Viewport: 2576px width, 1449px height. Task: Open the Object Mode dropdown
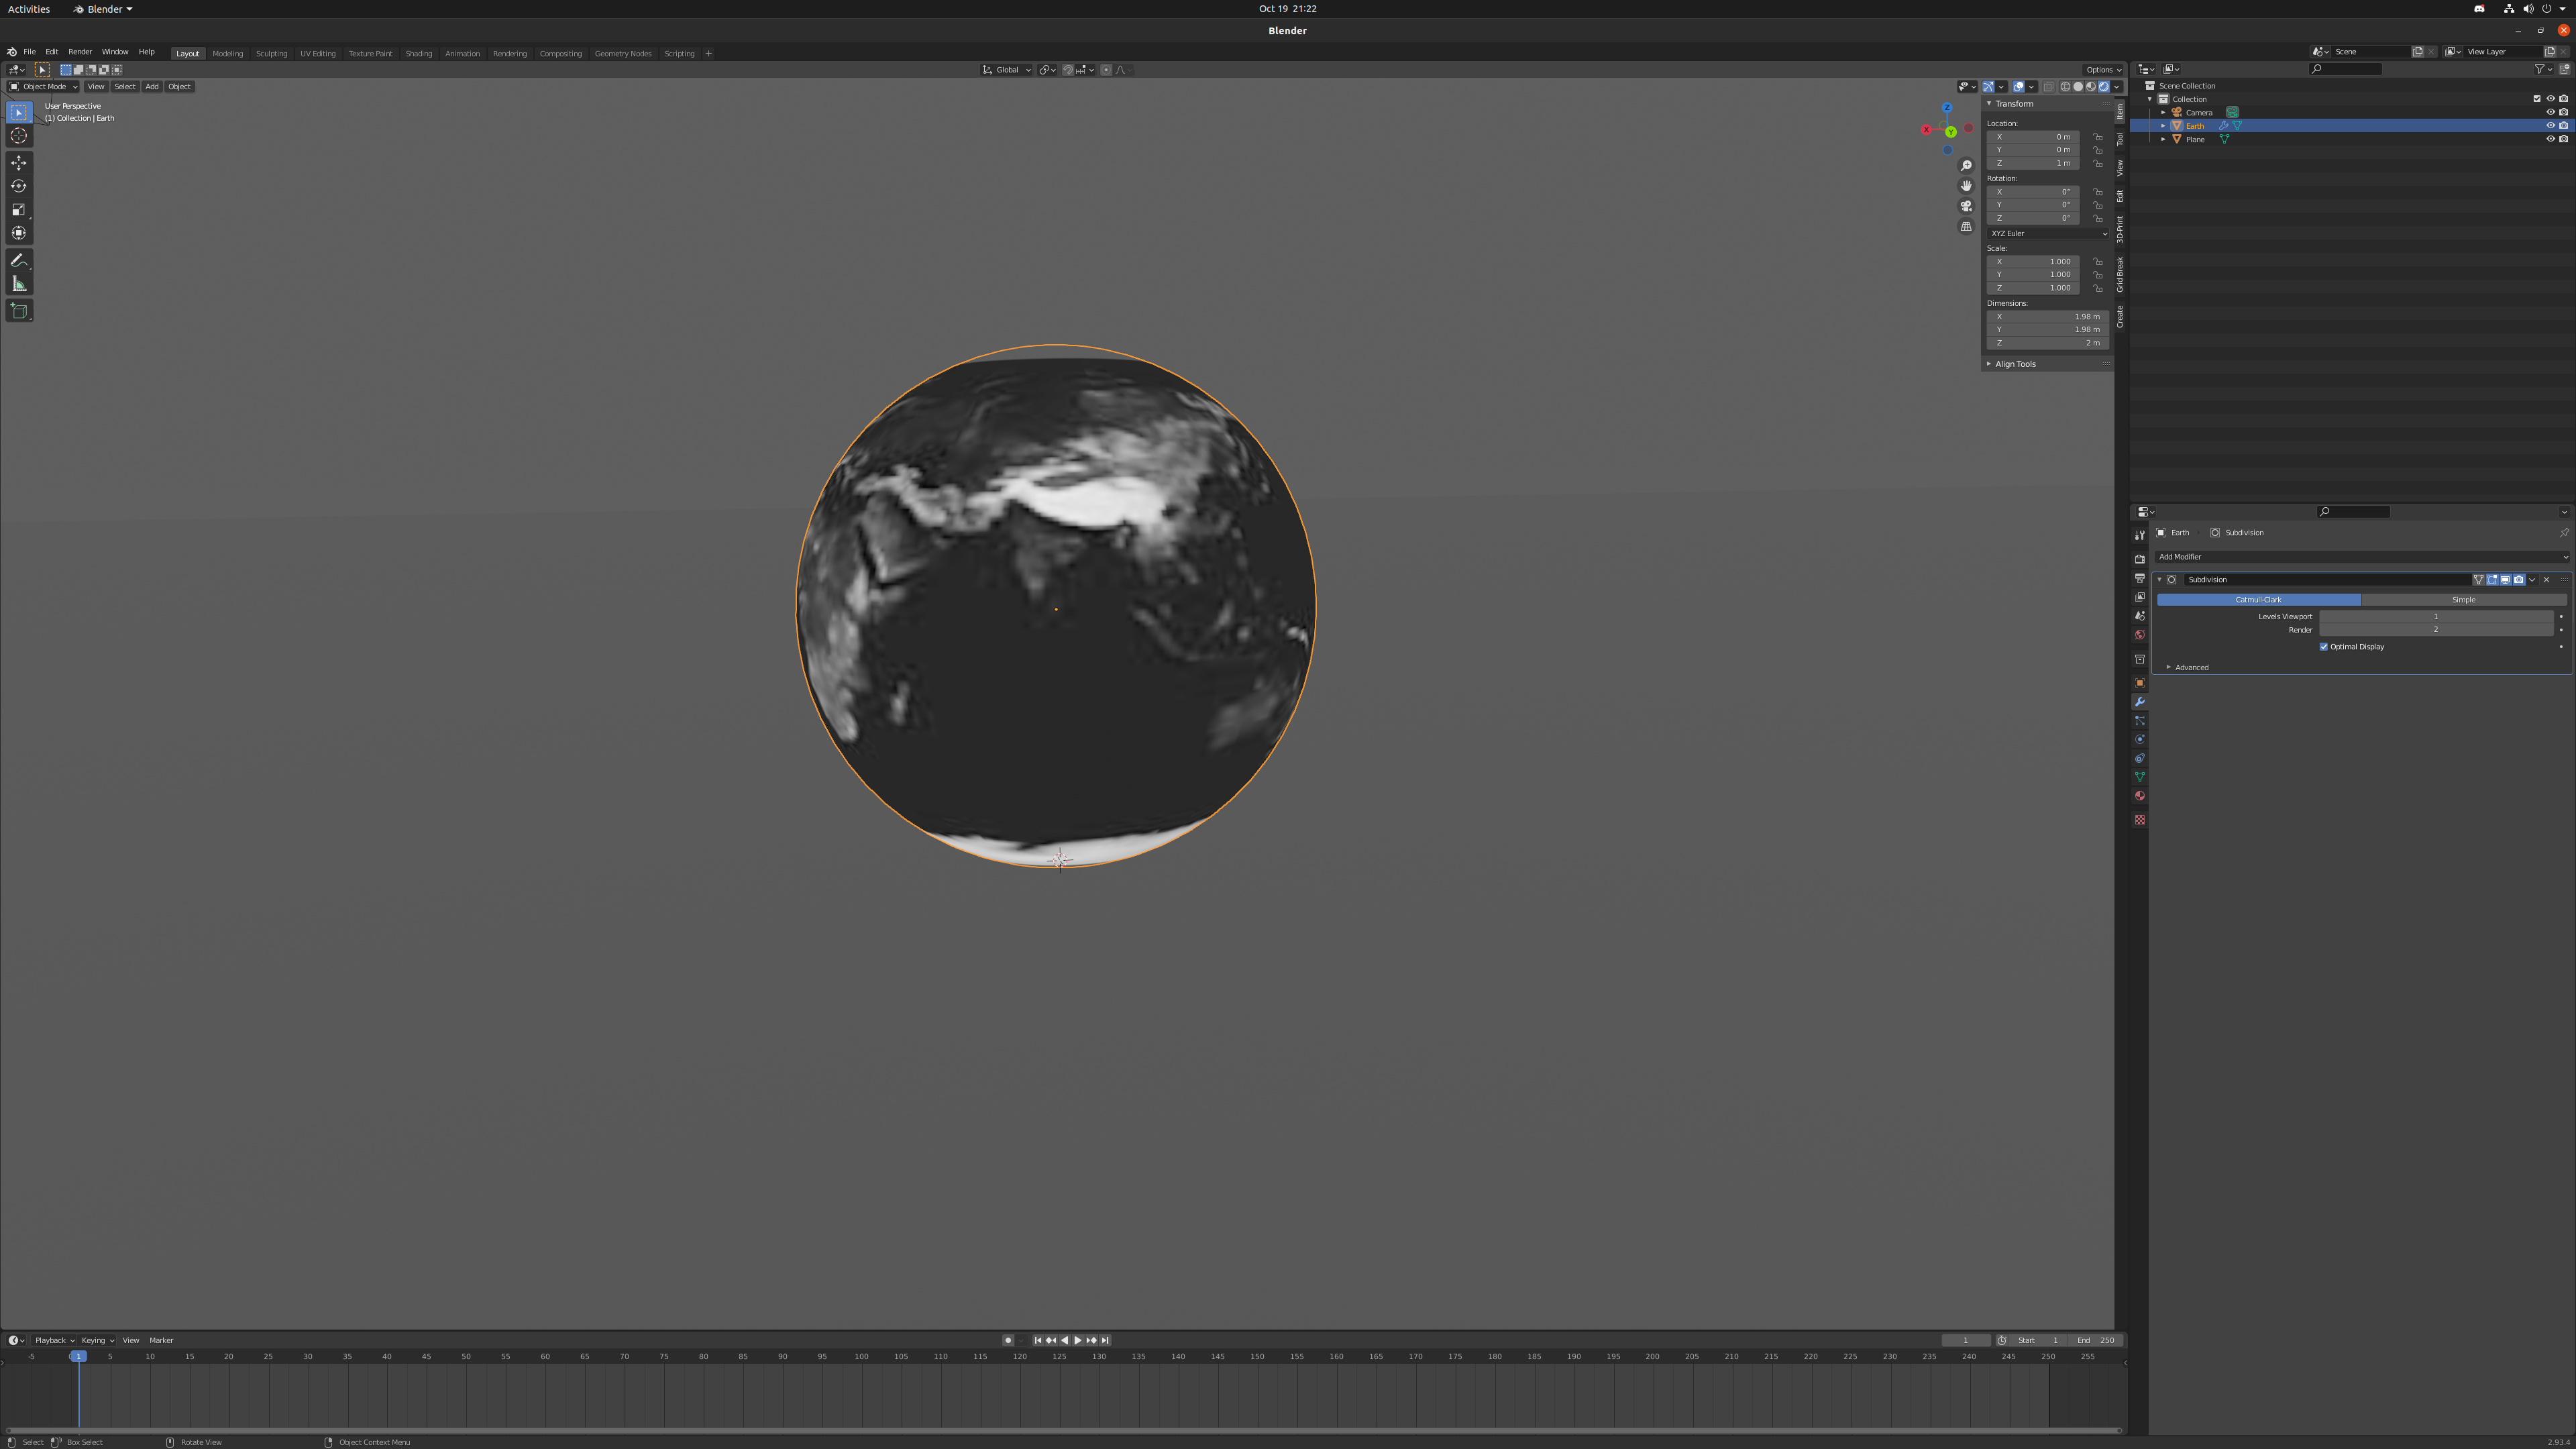pos(43,86)
